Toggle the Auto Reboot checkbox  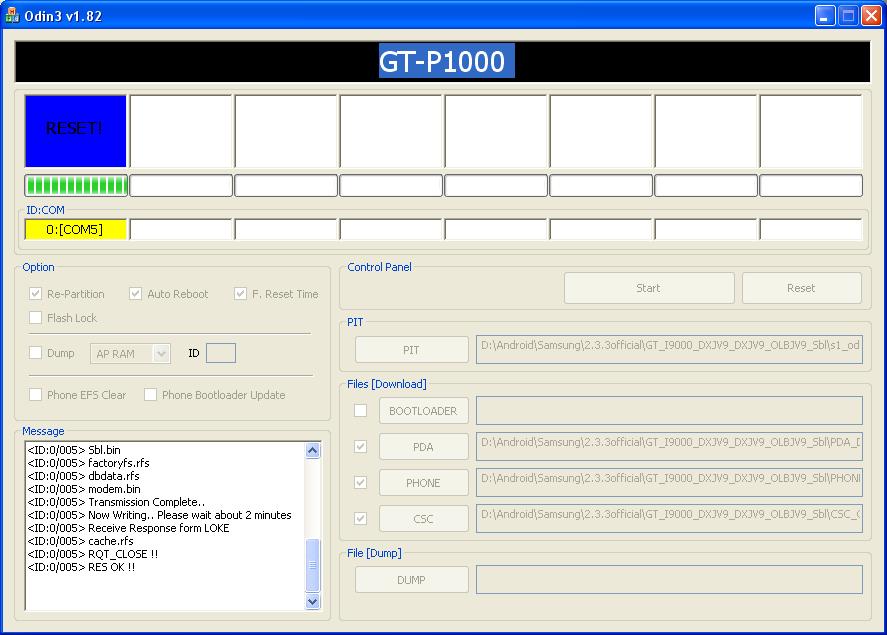click(x=135, y=293)
